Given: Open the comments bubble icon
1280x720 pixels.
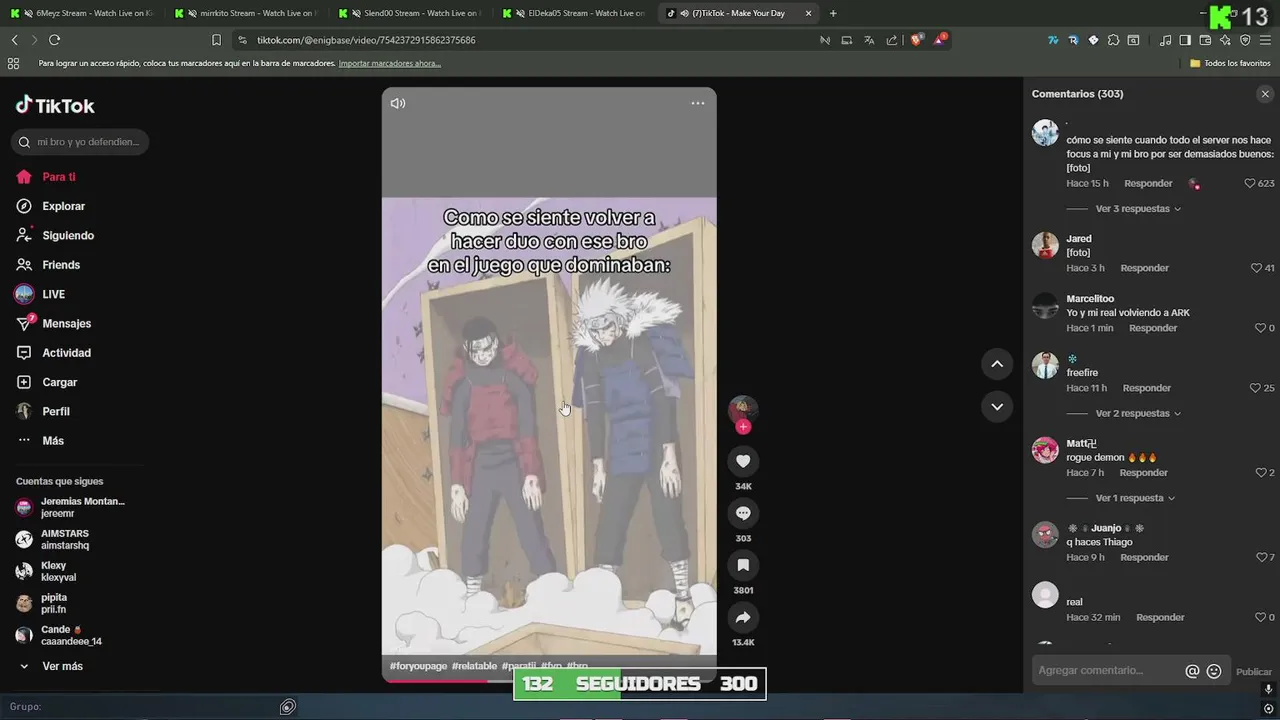Looking at the screenshot, I should (743, 513).
